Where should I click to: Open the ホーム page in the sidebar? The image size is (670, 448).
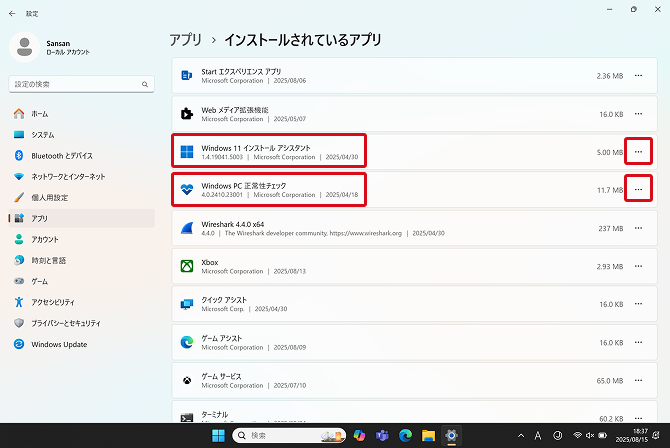[40, 113]
